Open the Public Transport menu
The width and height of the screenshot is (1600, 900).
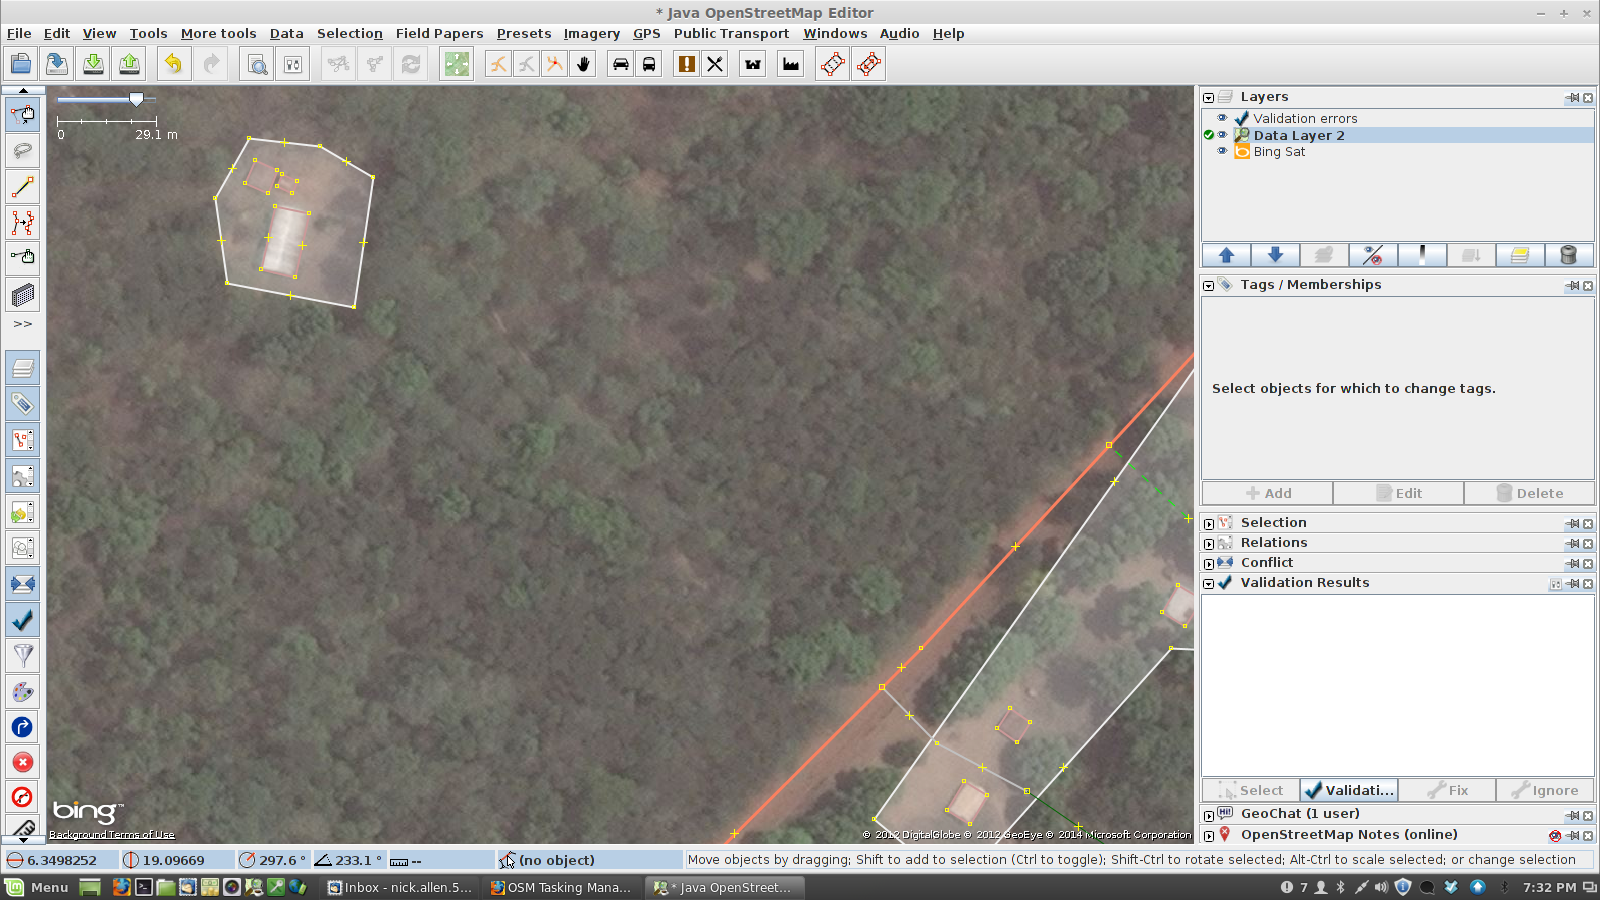(731, 33)
